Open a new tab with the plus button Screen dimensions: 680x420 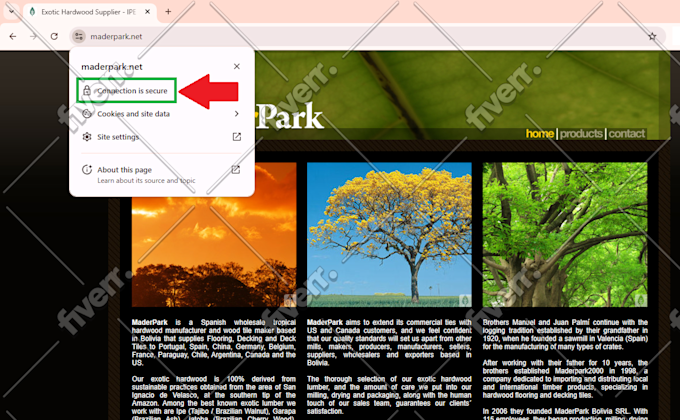tap(168, 12)
